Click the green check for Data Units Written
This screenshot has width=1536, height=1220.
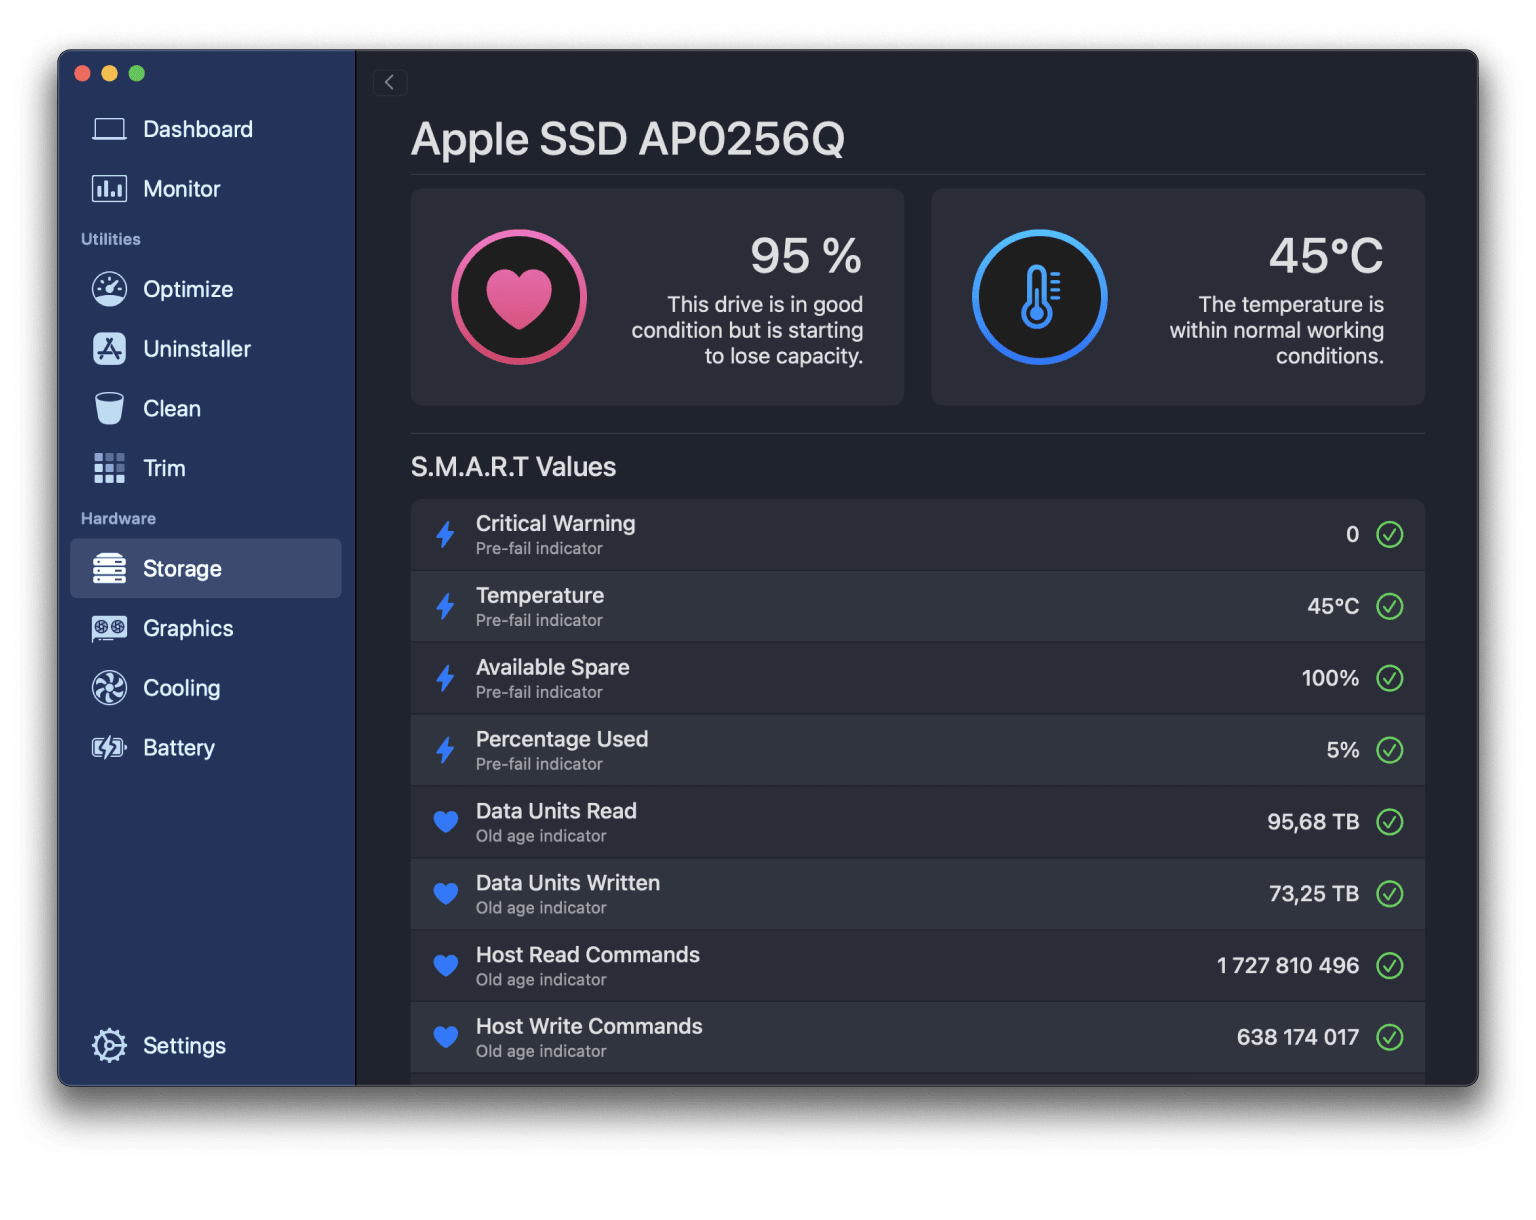(x=1390, y=894)
